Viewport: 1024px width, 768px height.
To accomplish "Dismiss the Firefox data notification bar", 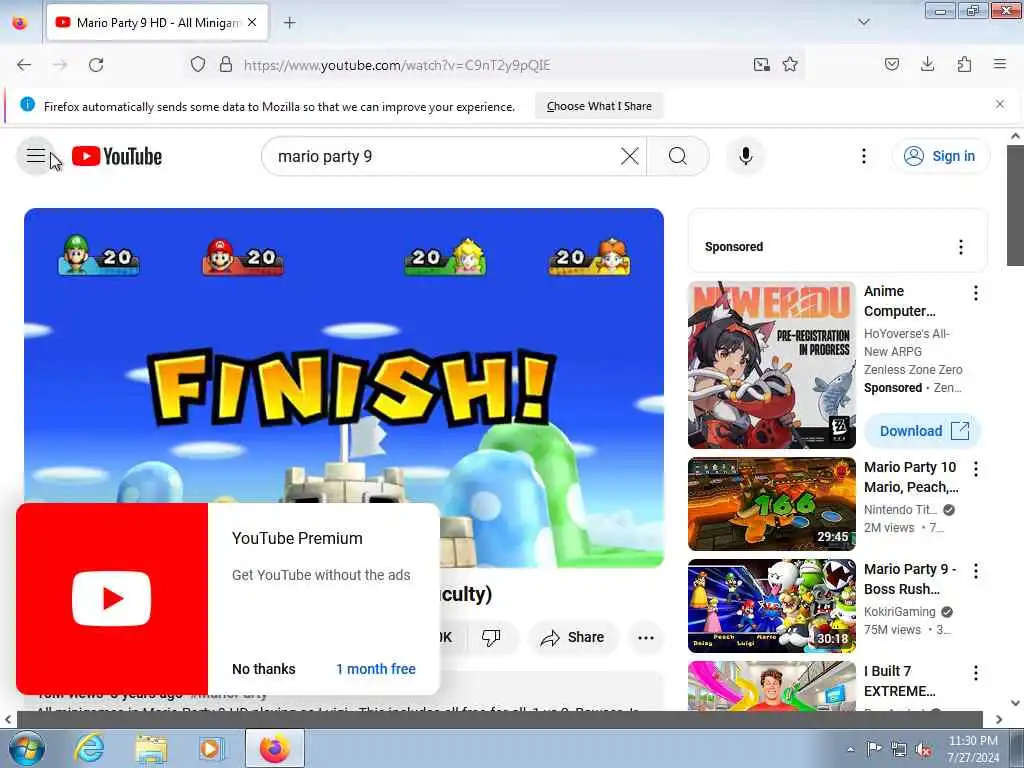I will [999, 104].
